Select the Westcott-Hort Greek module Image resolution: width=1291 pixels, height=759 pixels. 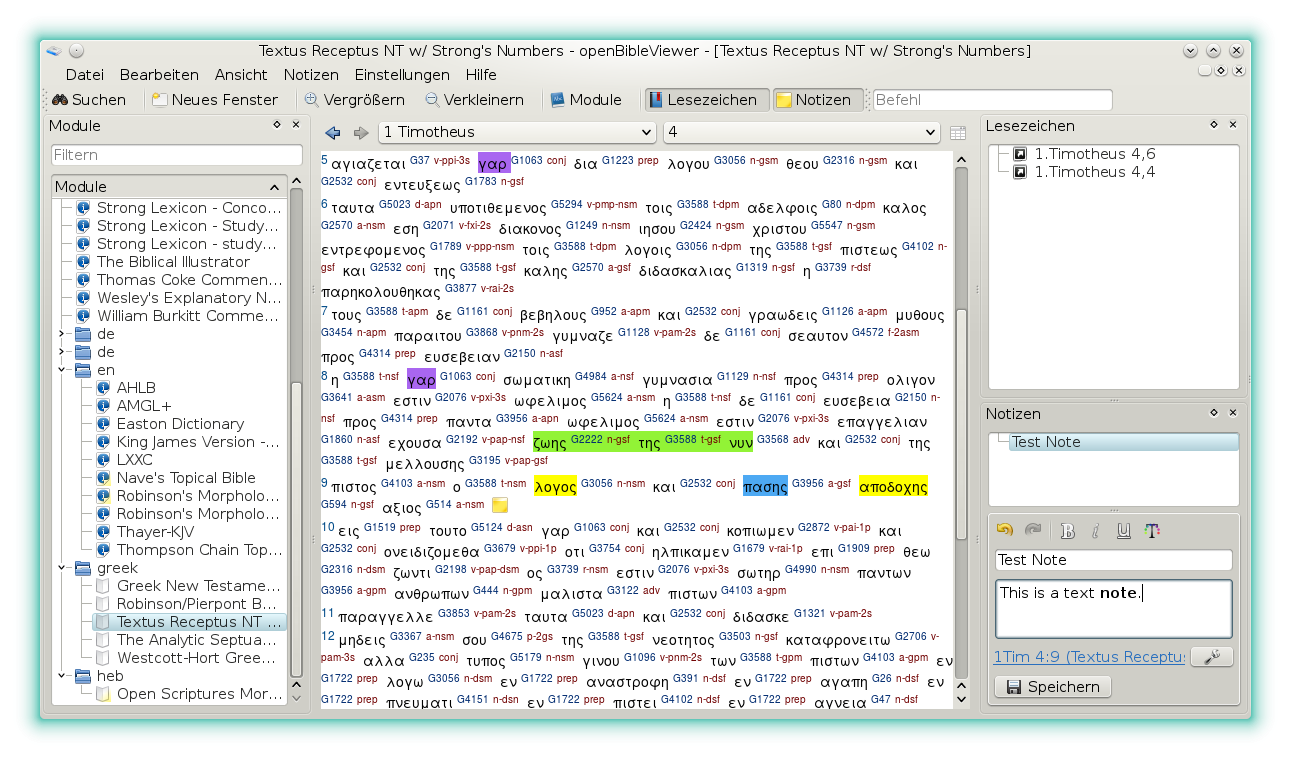pyautogui.click(x=196, y=658)
